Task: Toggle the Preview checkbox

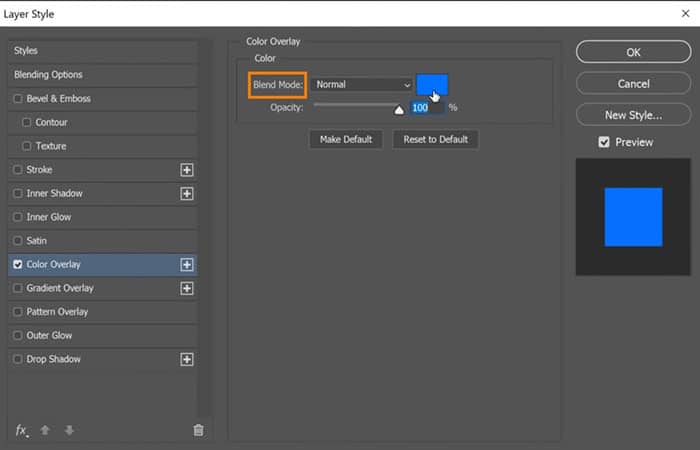Action: 604,142
